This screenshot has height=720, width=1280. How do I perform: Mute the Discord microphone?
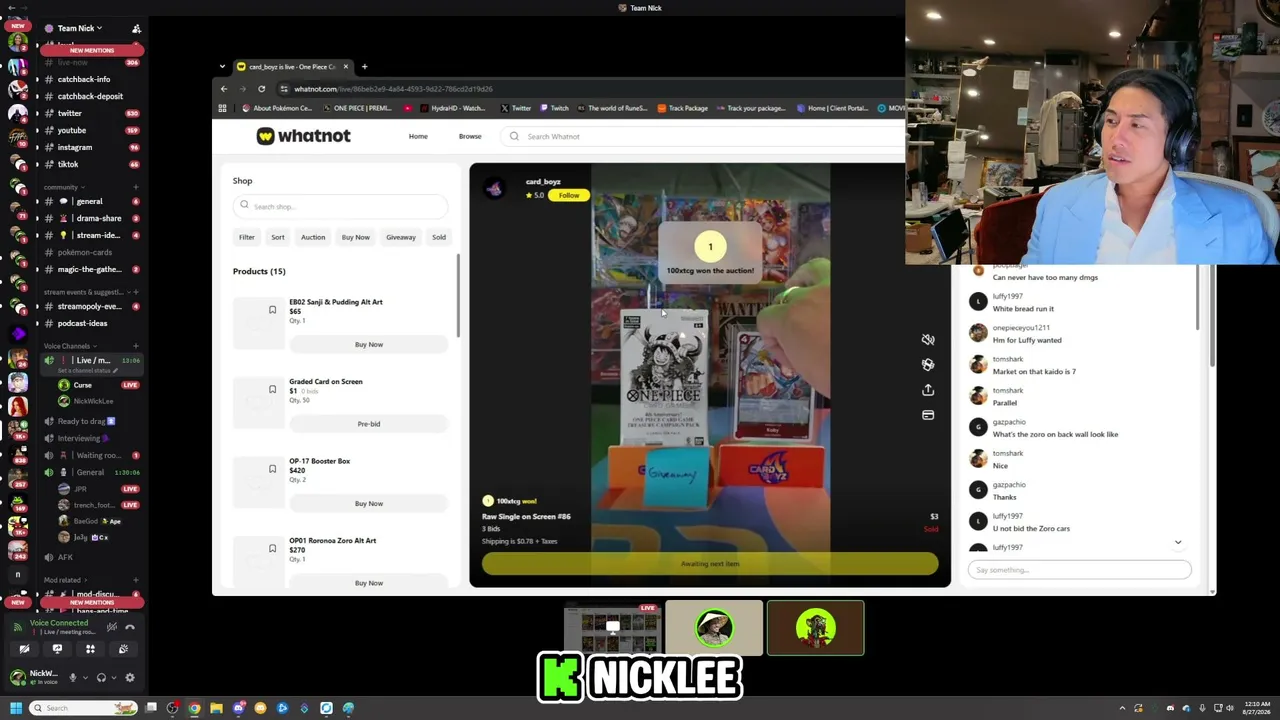tap(72, 678)
